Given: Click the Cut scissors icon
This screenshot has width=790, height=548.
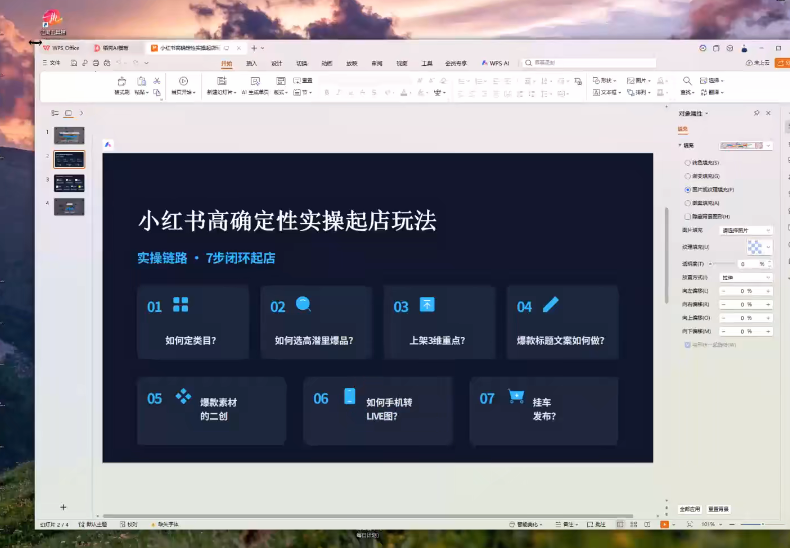Looking at the screenshot, I should coord(157,81).
